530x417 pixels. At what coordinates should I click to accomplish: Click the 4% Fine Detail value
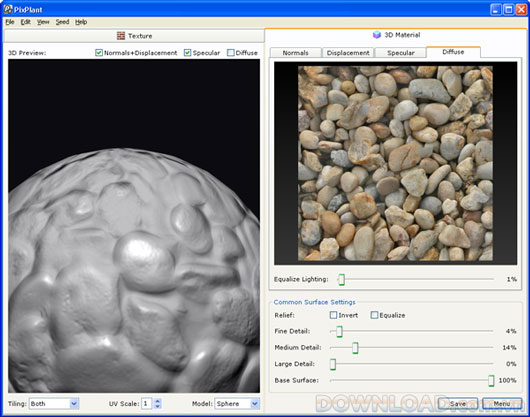511,331
